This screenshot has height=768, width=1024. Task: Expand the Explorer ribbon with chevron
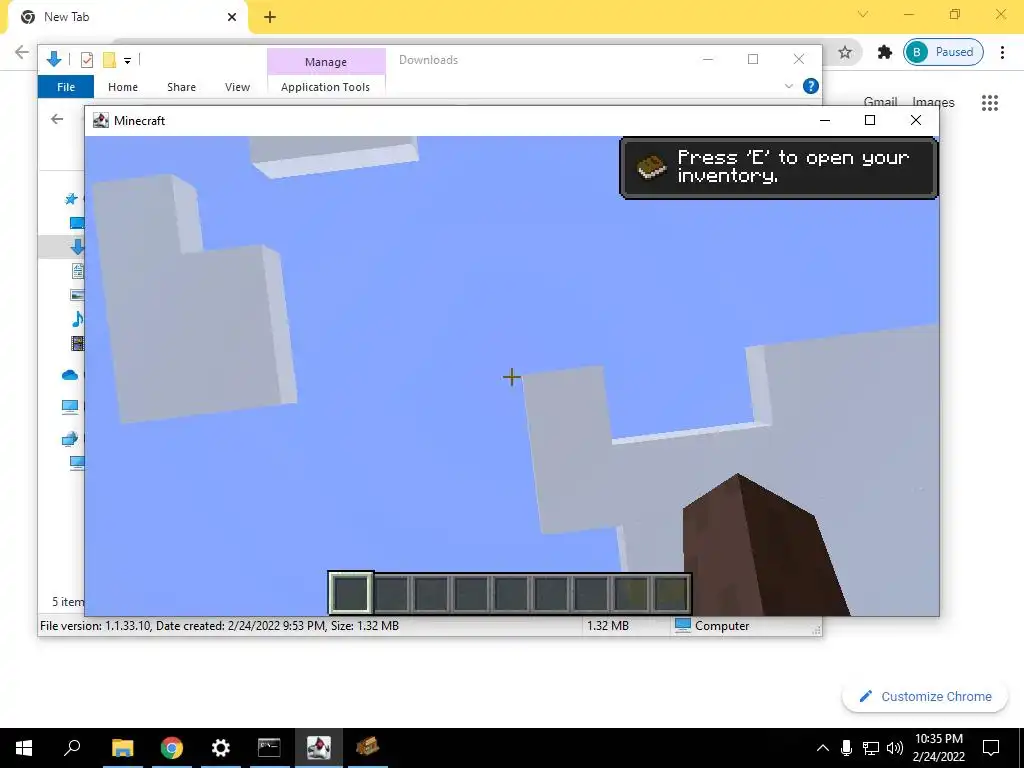point(788,86)
